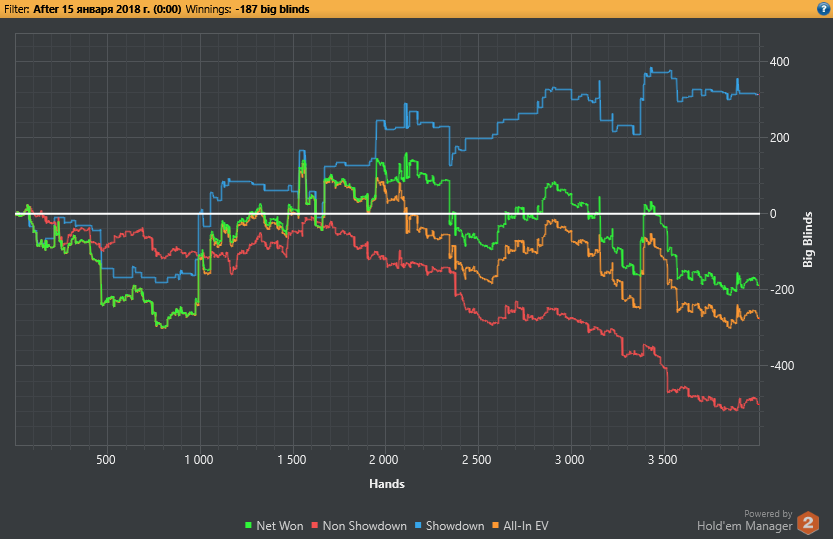Click the 'Powered by' caption text
The width and height of the screenshot is (833, 539).
click(768, 514)
